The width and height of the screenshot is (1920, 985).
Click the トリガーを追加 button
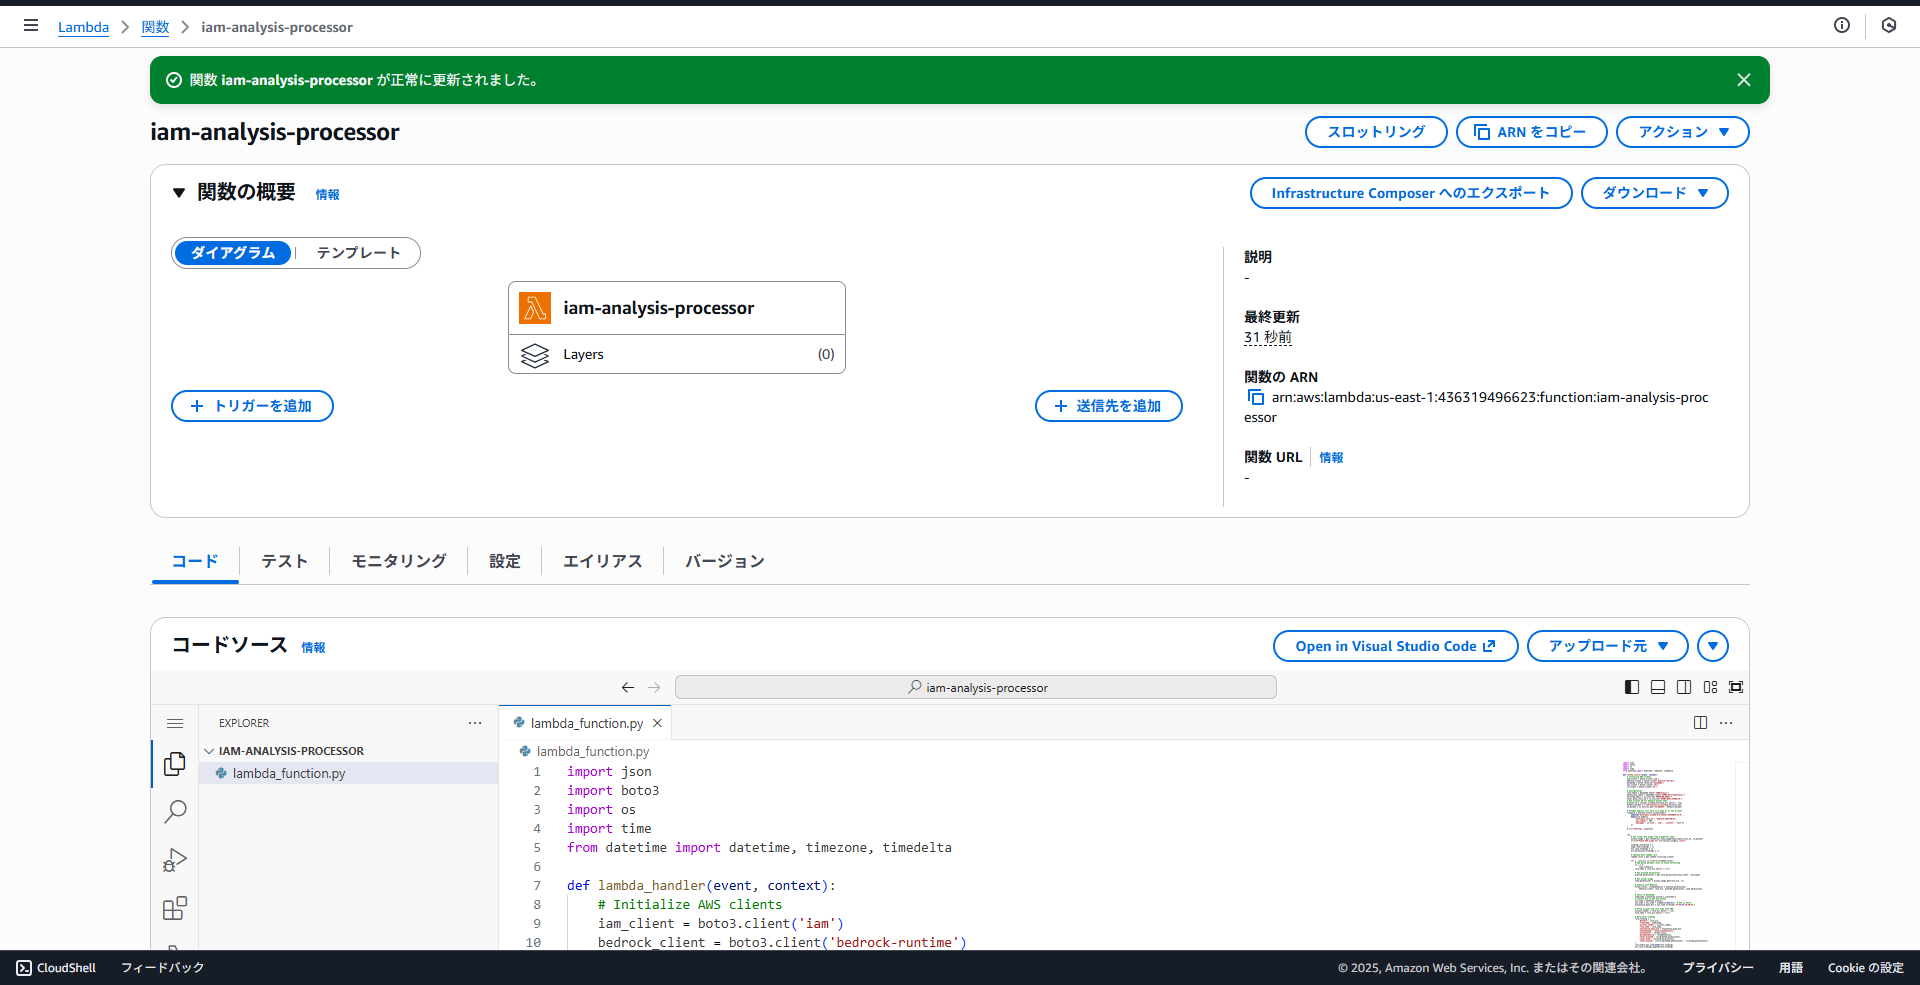(252, 406)
